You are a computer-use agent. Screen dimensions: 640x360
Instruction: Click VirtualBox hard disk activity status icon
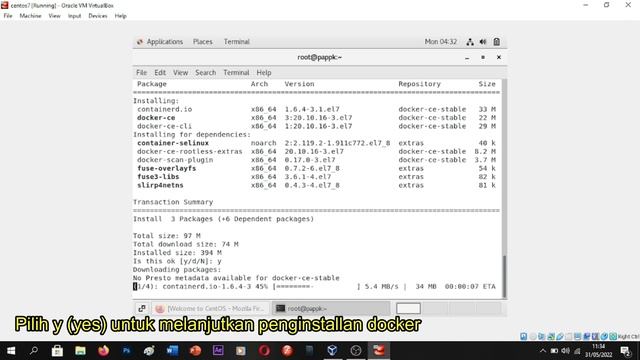pos(524,336)
